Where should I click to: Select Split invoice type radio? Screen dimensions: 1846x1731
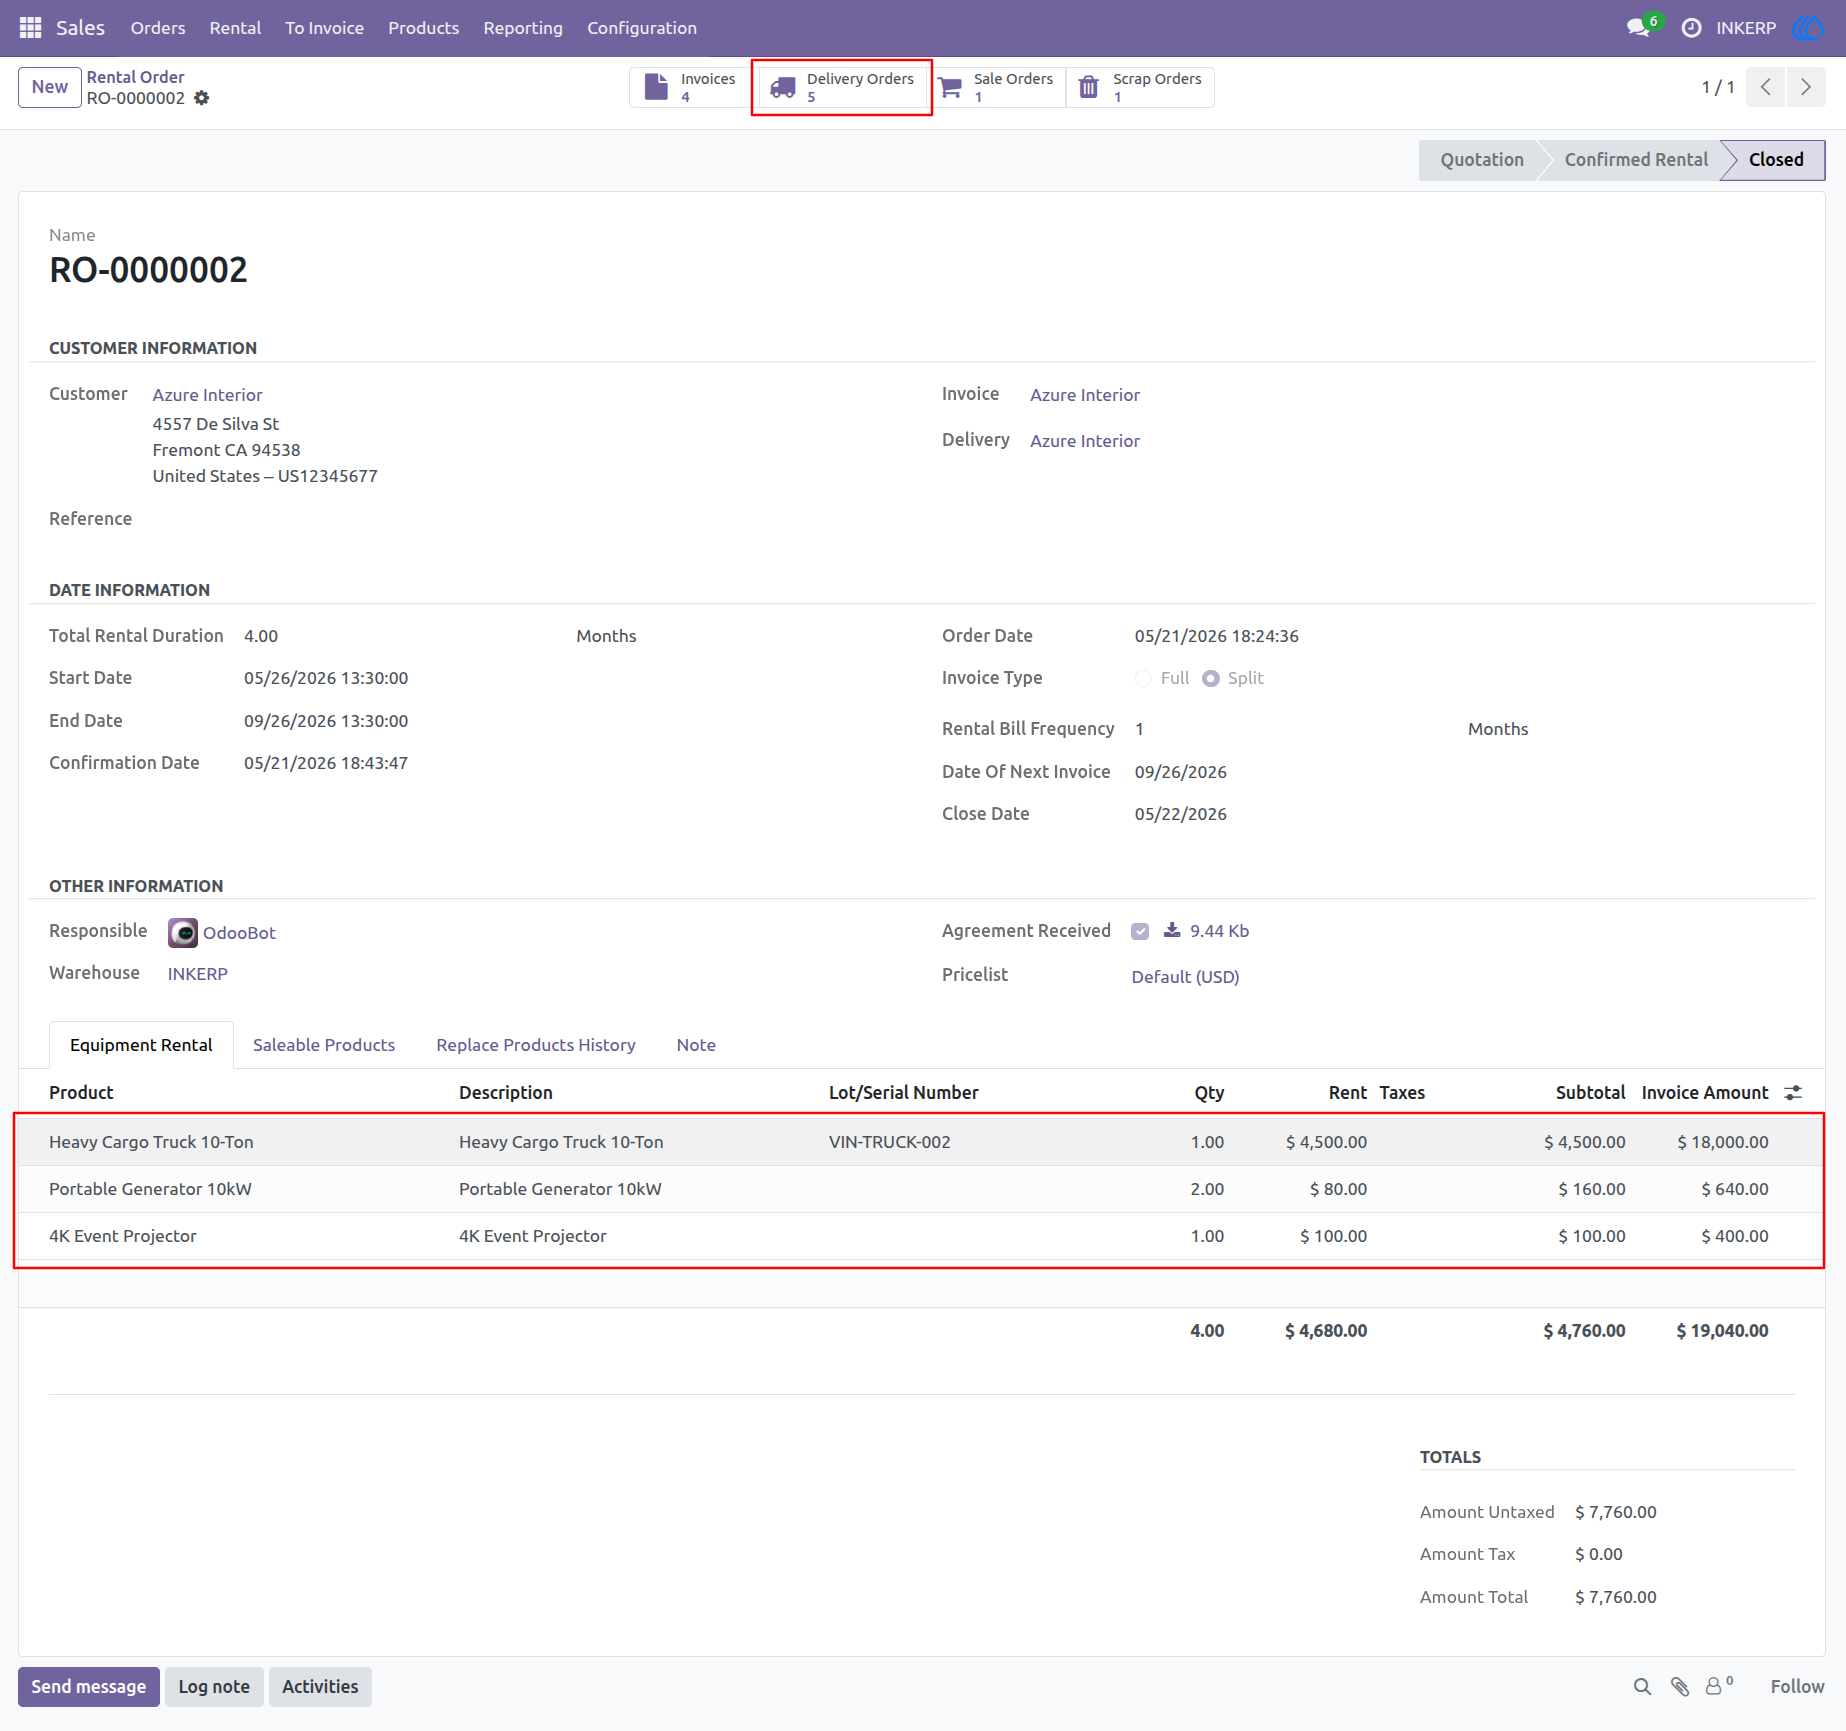pyautogui.click(x=1211, y=679)
